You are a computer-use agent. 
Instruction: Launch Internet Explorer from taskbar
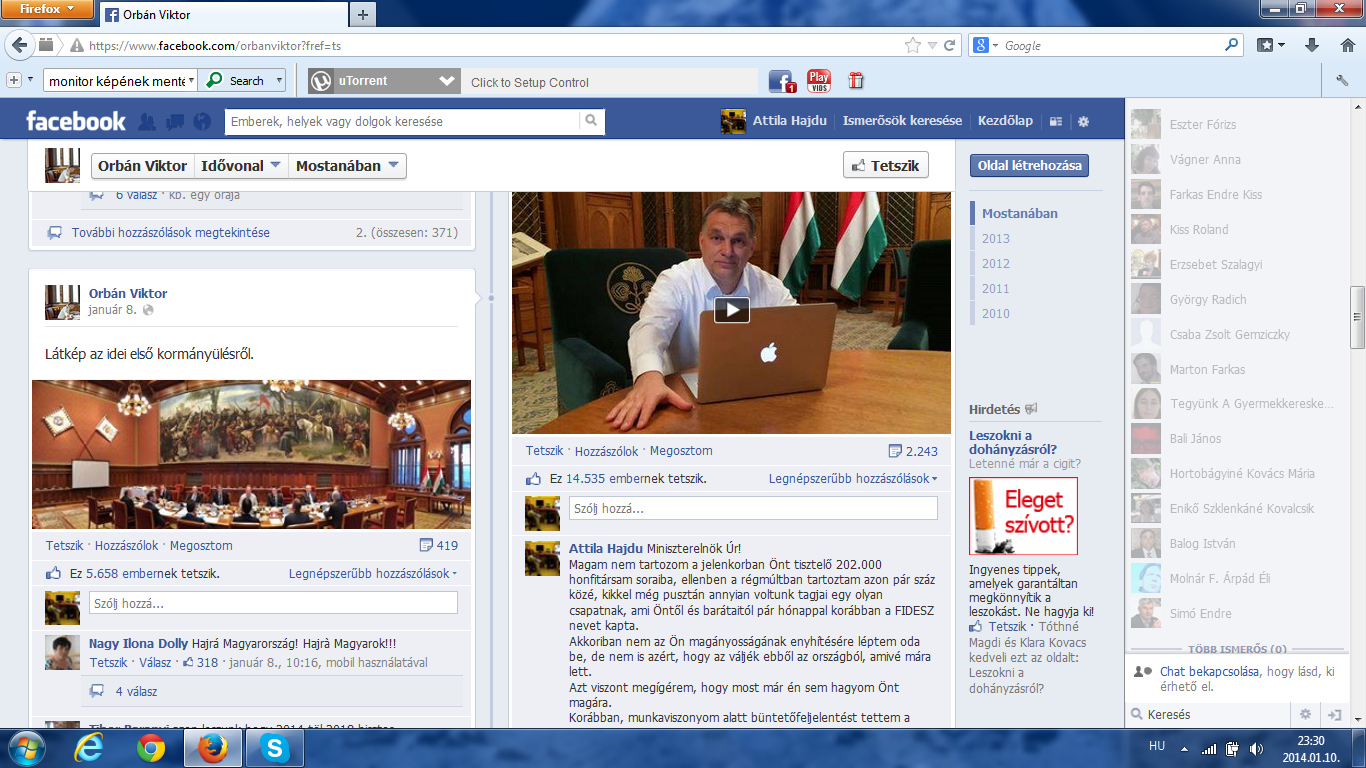point(89,748)
